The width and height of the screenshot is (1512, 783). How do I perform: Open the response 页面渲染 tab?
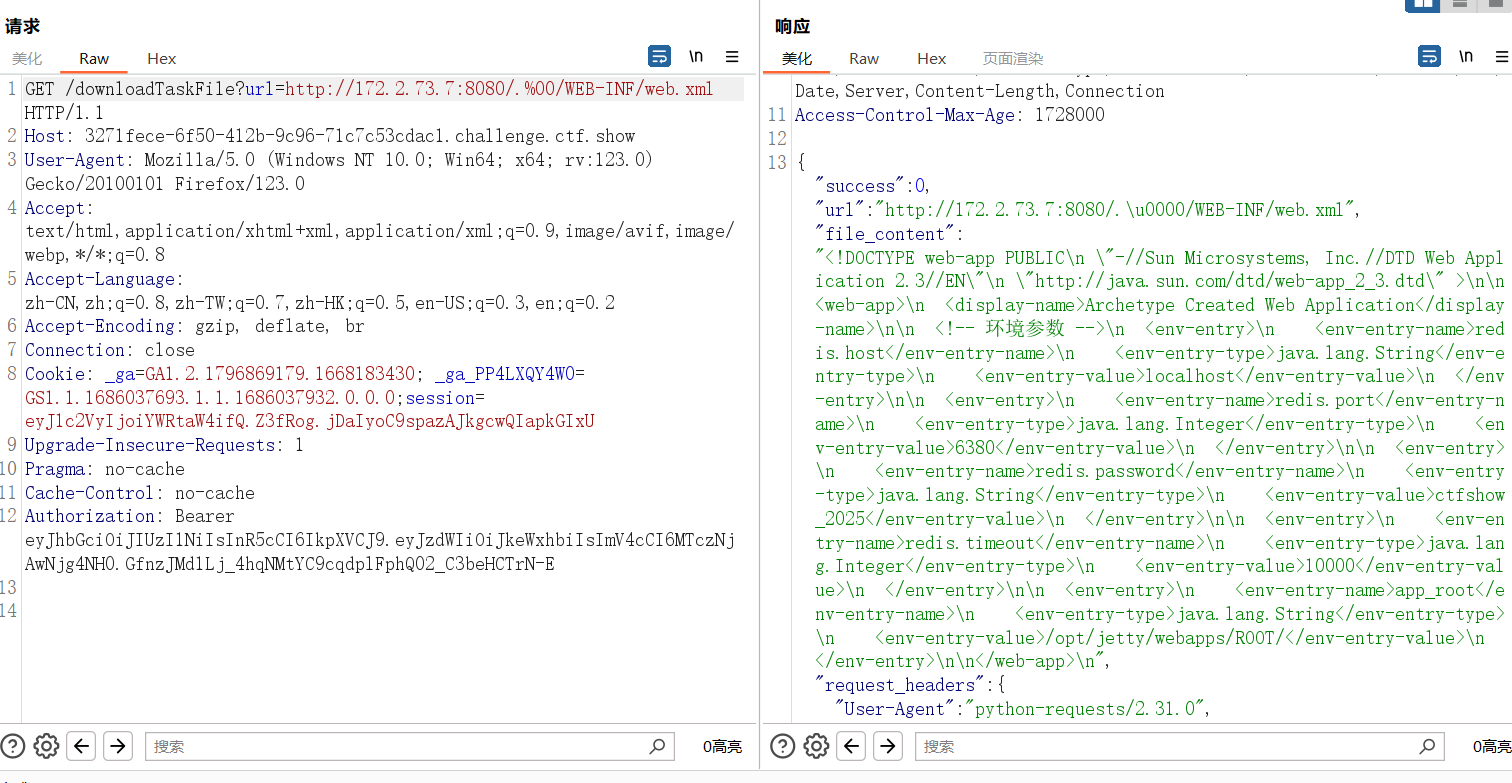[x=1013, y=59]
